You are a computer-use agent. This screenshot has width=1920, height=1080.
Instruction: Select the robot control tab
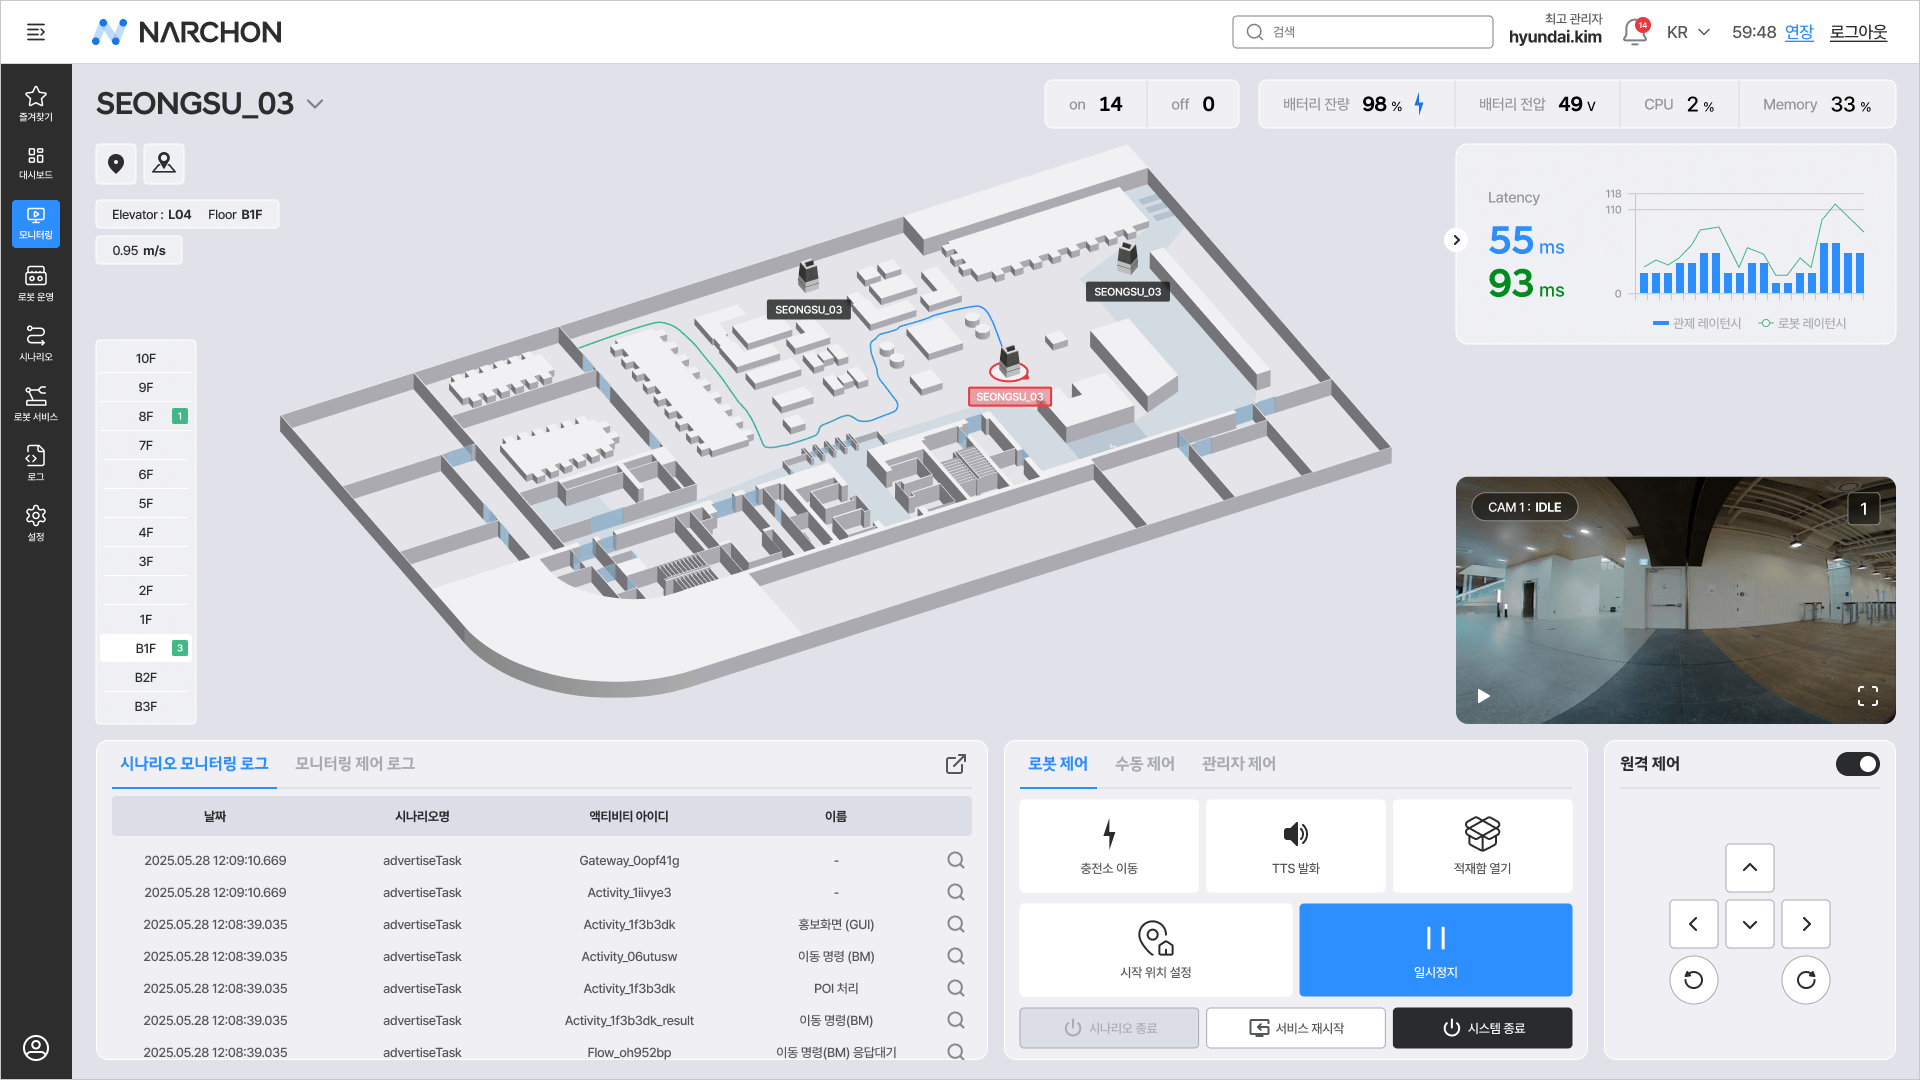click(1058, 764)
